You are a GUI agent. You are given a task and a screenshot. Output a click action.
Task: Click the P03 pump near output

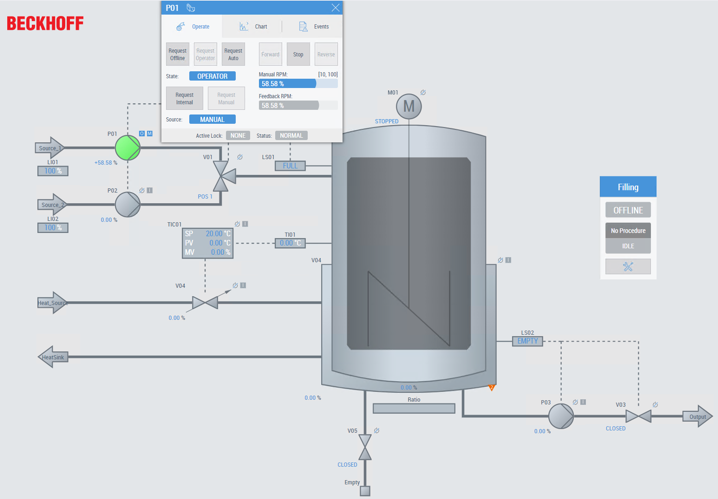coord(561,416)
